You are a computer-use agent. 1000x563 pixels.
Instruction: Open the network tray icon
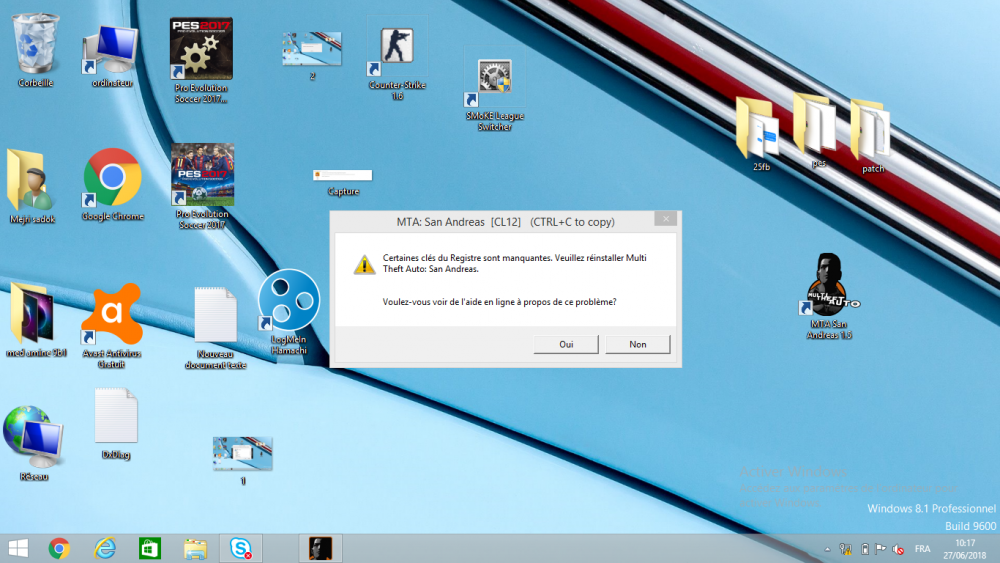(846, 549)
